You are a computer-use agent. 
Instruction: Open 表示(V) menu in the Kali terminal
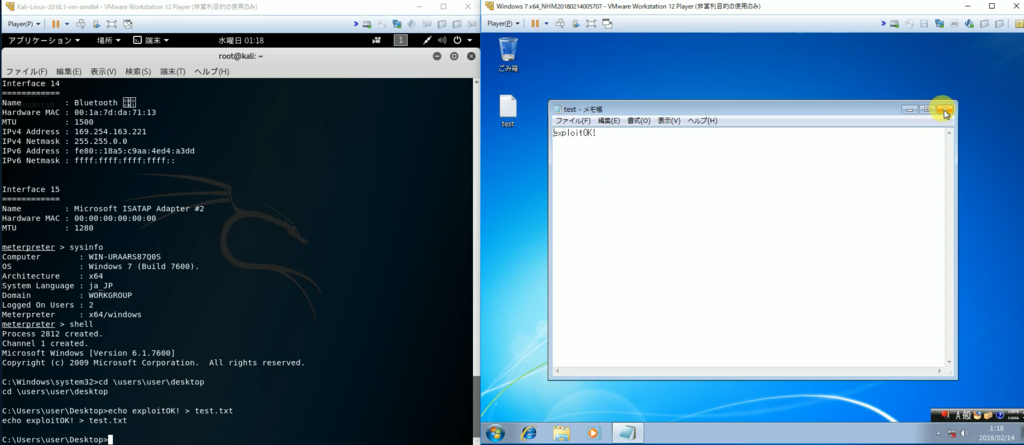[x=103, y=71]
